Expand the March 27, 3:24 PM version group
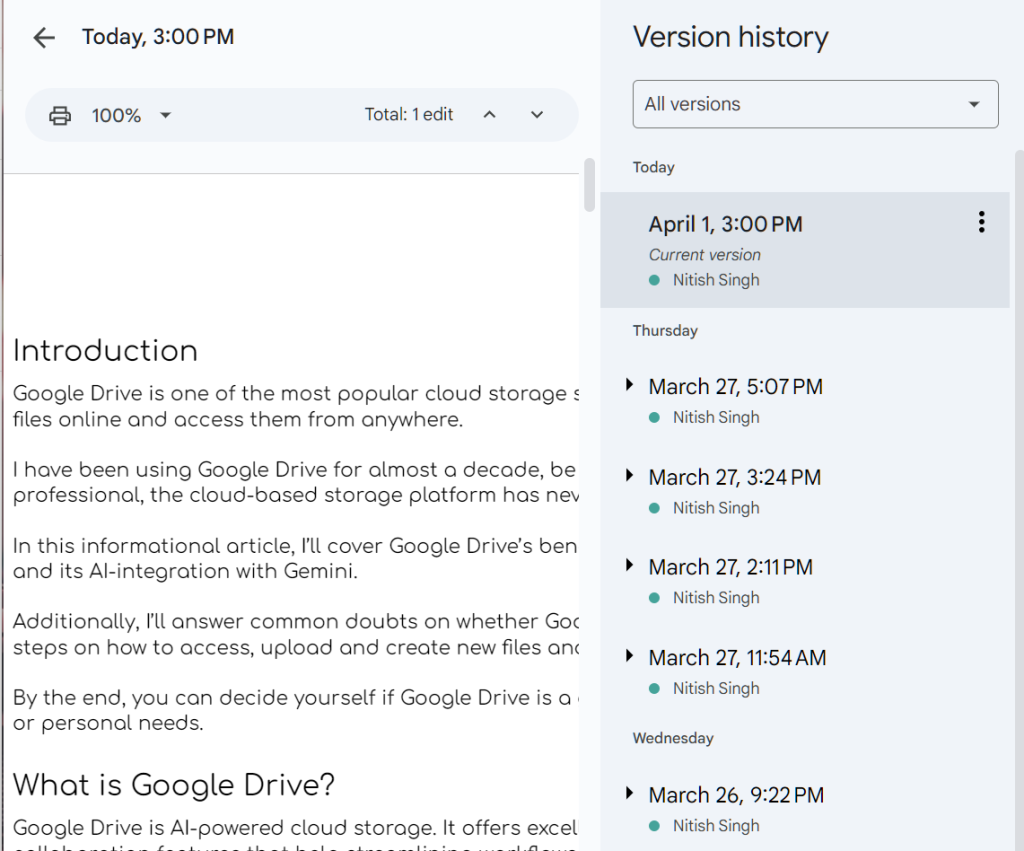 point(629,475)
